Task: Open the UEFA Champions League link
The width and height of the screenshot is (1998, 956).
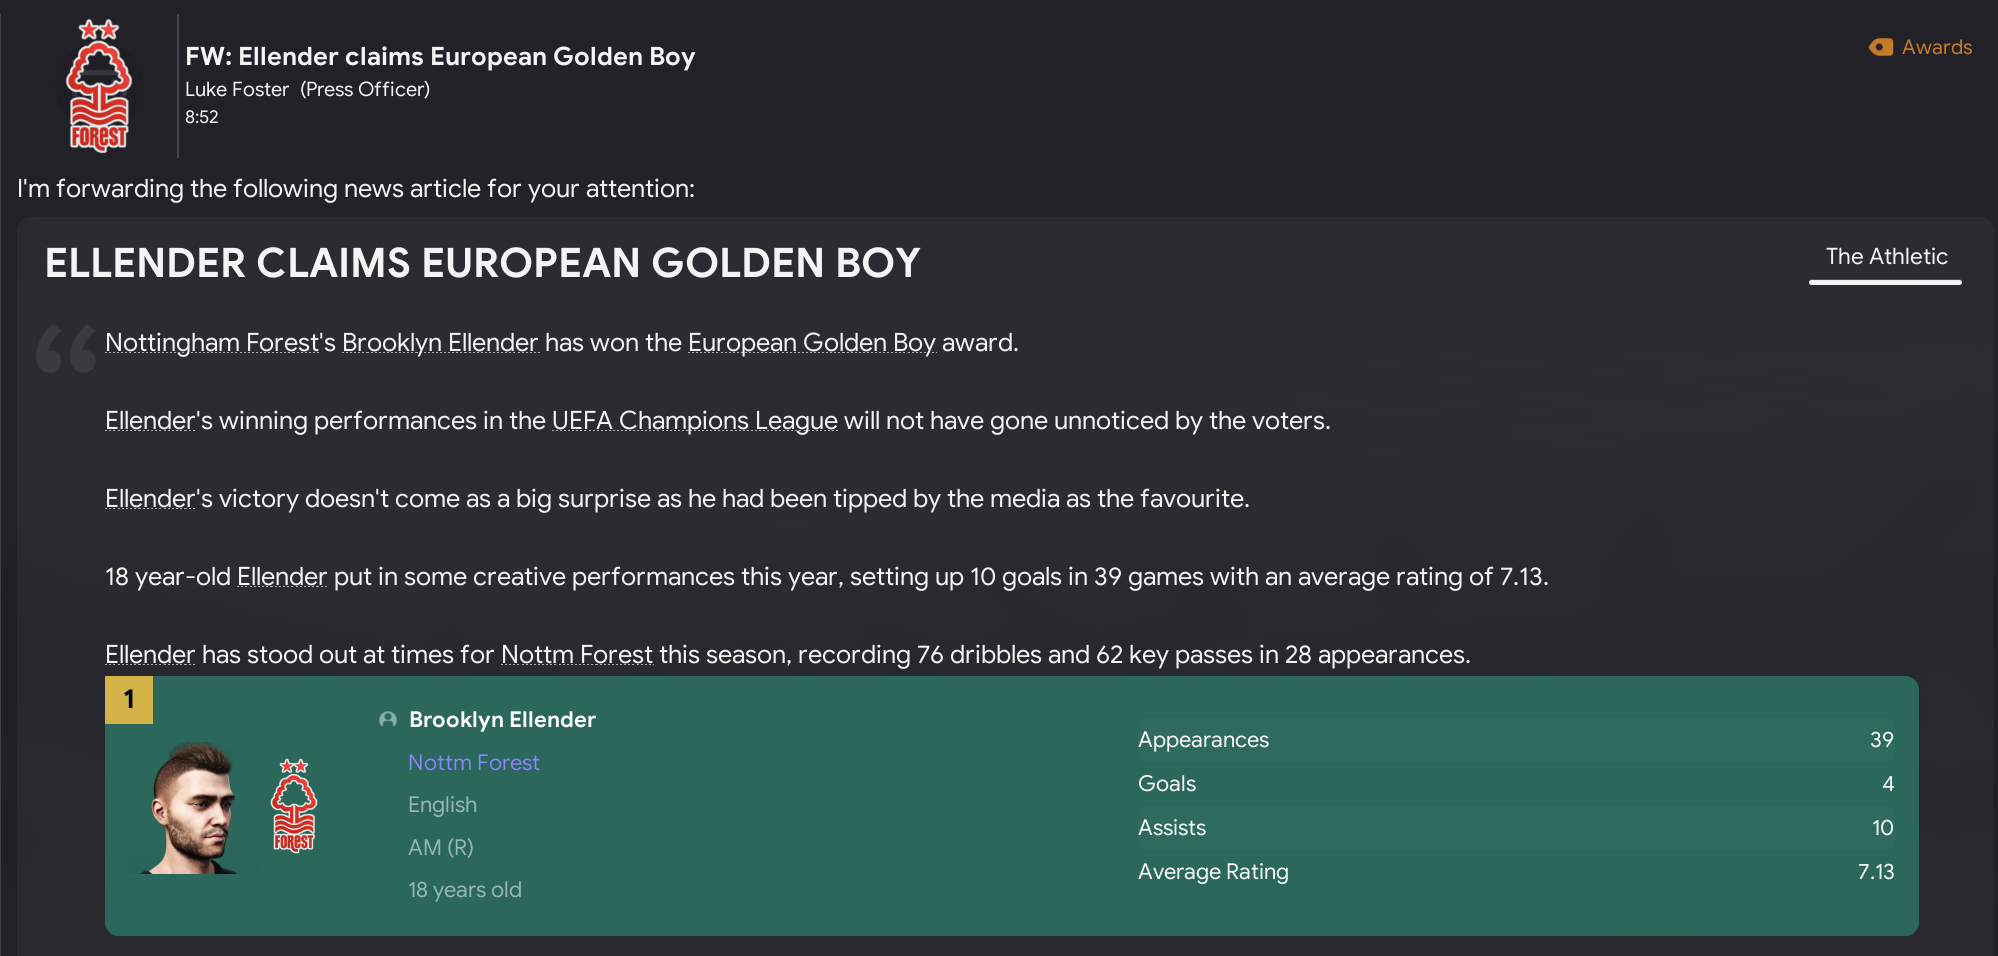Action: point(694,421)
